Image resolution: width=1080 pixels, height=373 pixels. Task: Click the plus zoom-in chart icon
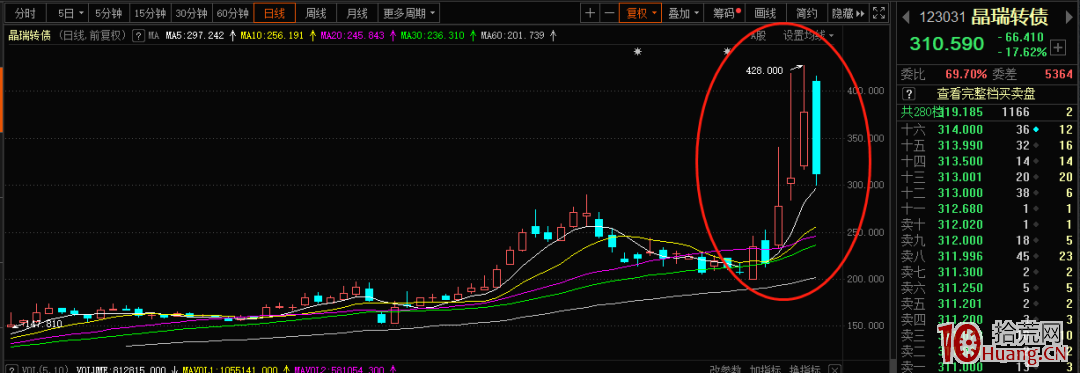click(x=590, y=12)
